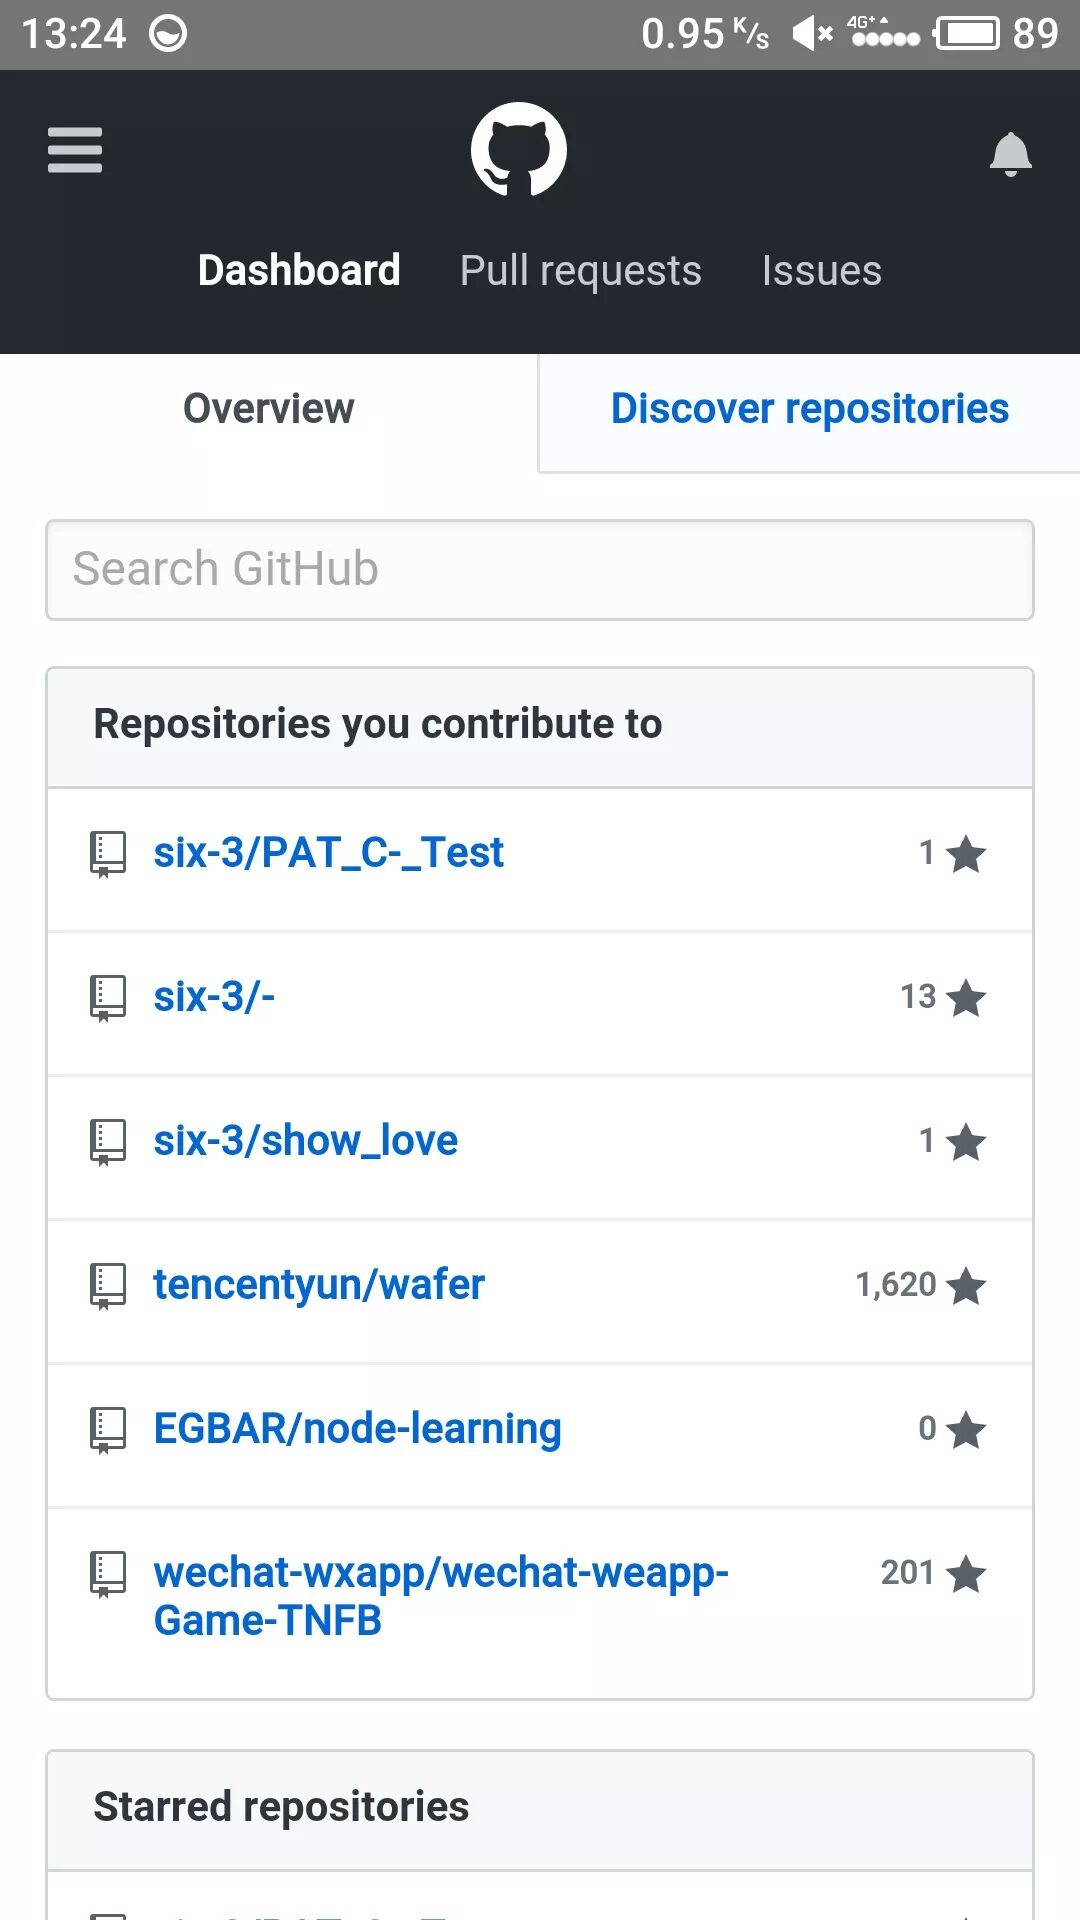Open tencentyun/wafer repository
This screenshot has width=1080, height=1920.
coord(318,1285)
